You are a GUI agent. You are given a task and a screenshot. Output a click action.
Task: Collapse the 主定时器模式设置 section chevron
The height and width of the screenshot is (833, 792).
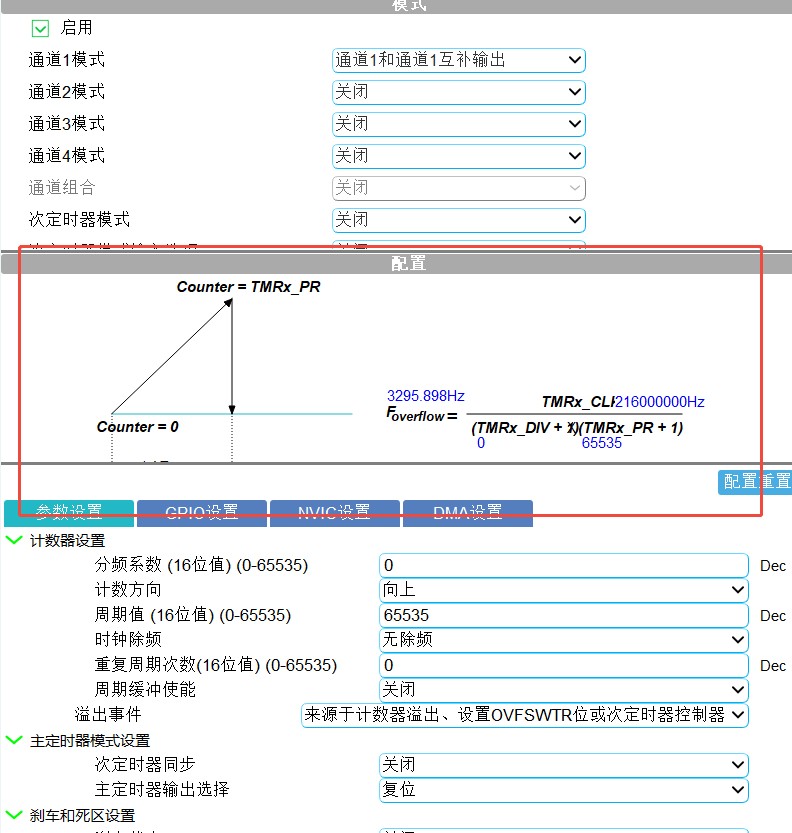click(x=14, y=741)
